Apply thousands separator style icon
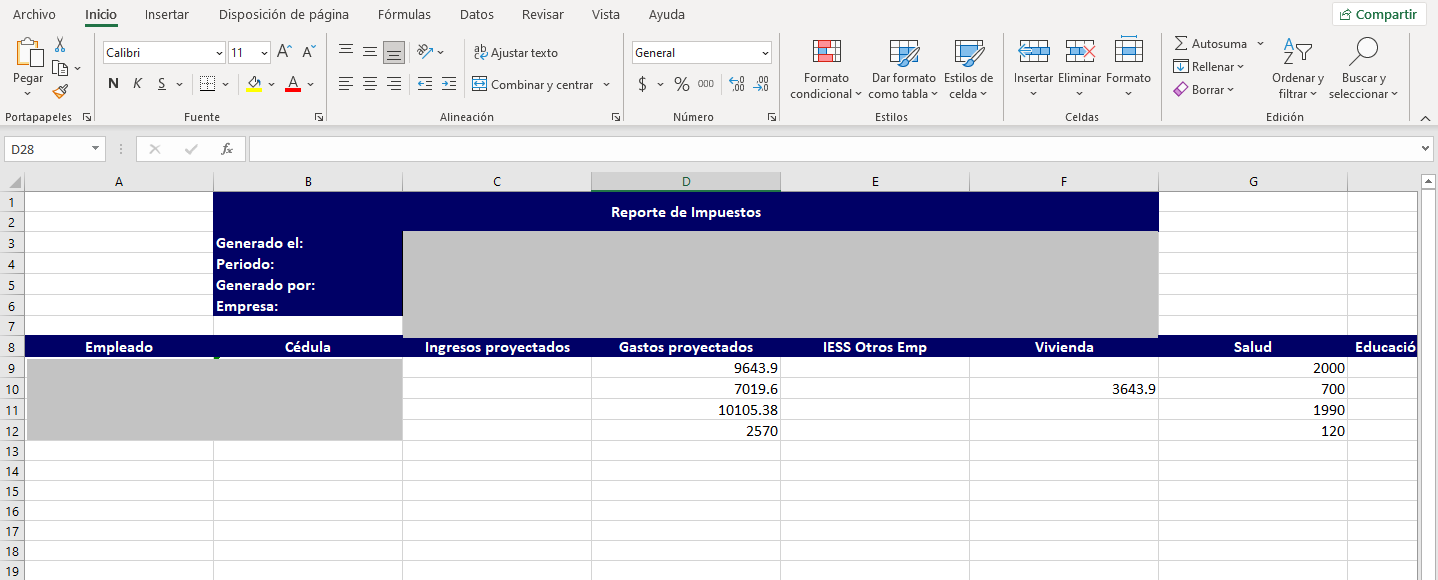This screenshot has width=1438, height=580. tap(706, 84)
